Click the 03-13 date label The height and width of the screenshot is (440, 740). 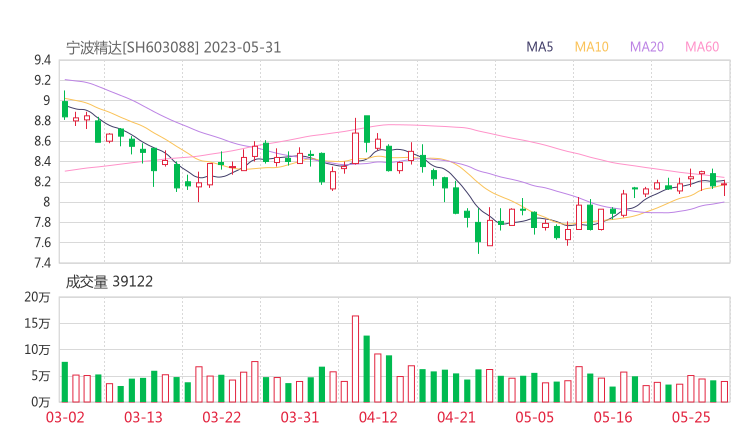[143, 417]
